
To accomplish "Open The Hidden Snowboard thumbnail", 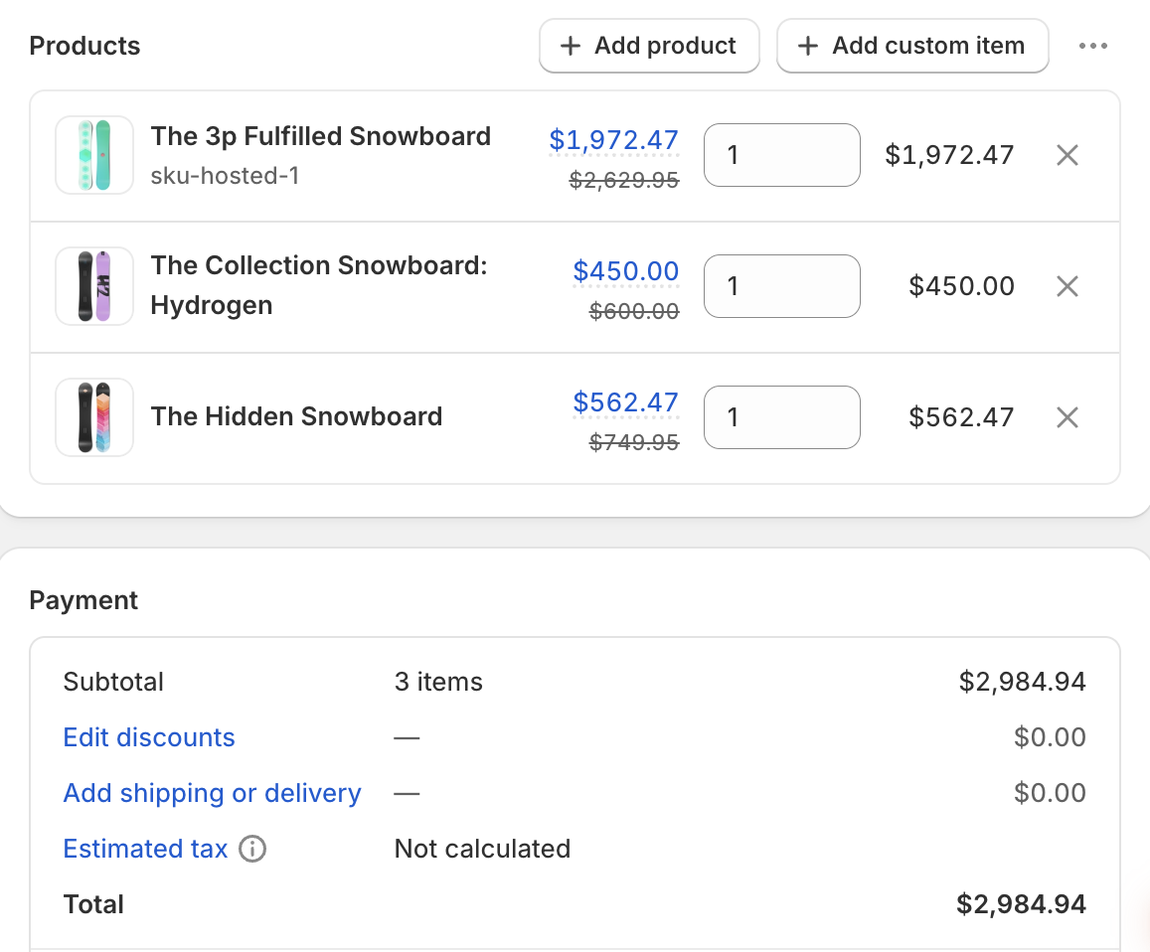I will coord(95,417).
